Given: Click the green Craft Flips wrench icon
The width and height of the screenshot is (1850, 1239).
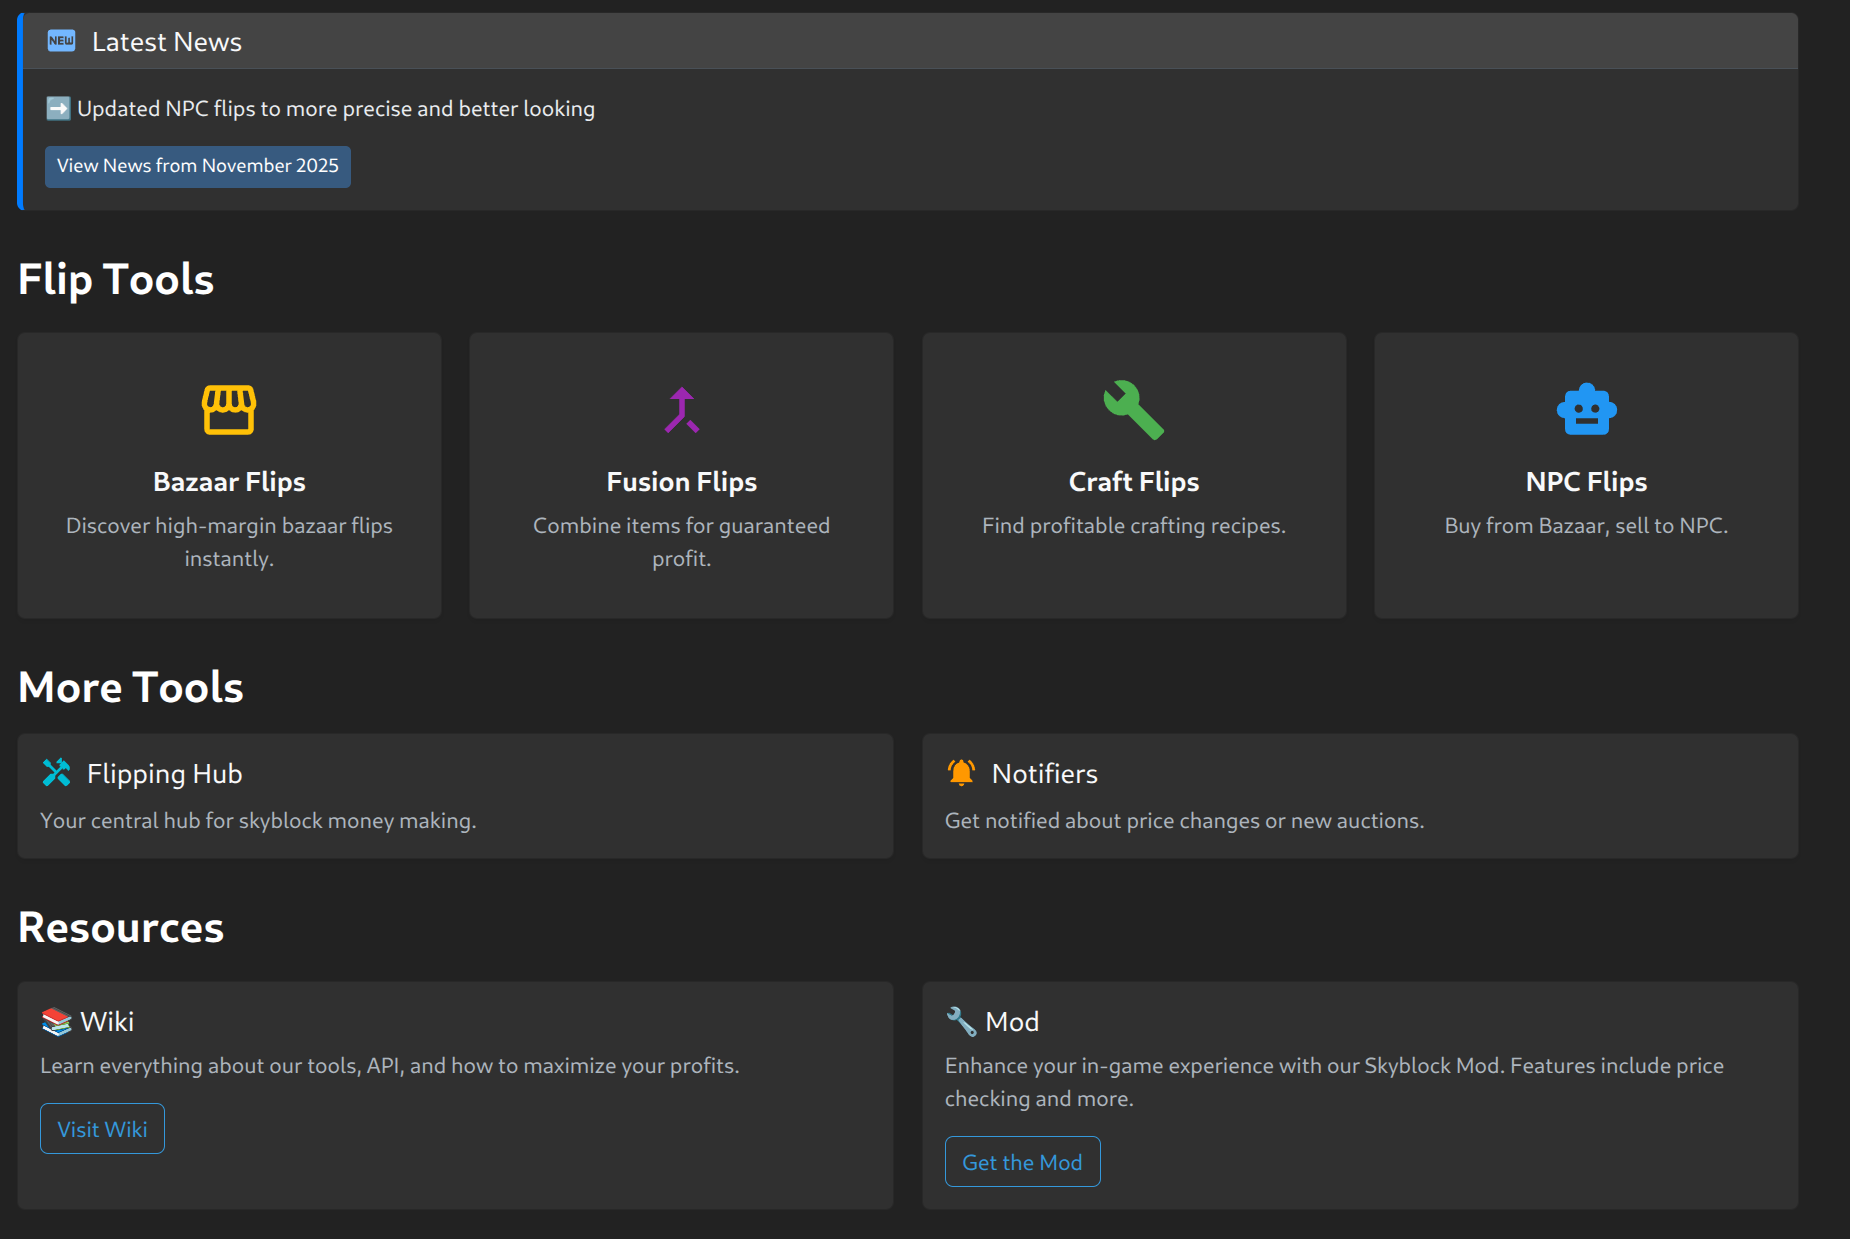Looking at the screenshot, I should (1133, 410).
